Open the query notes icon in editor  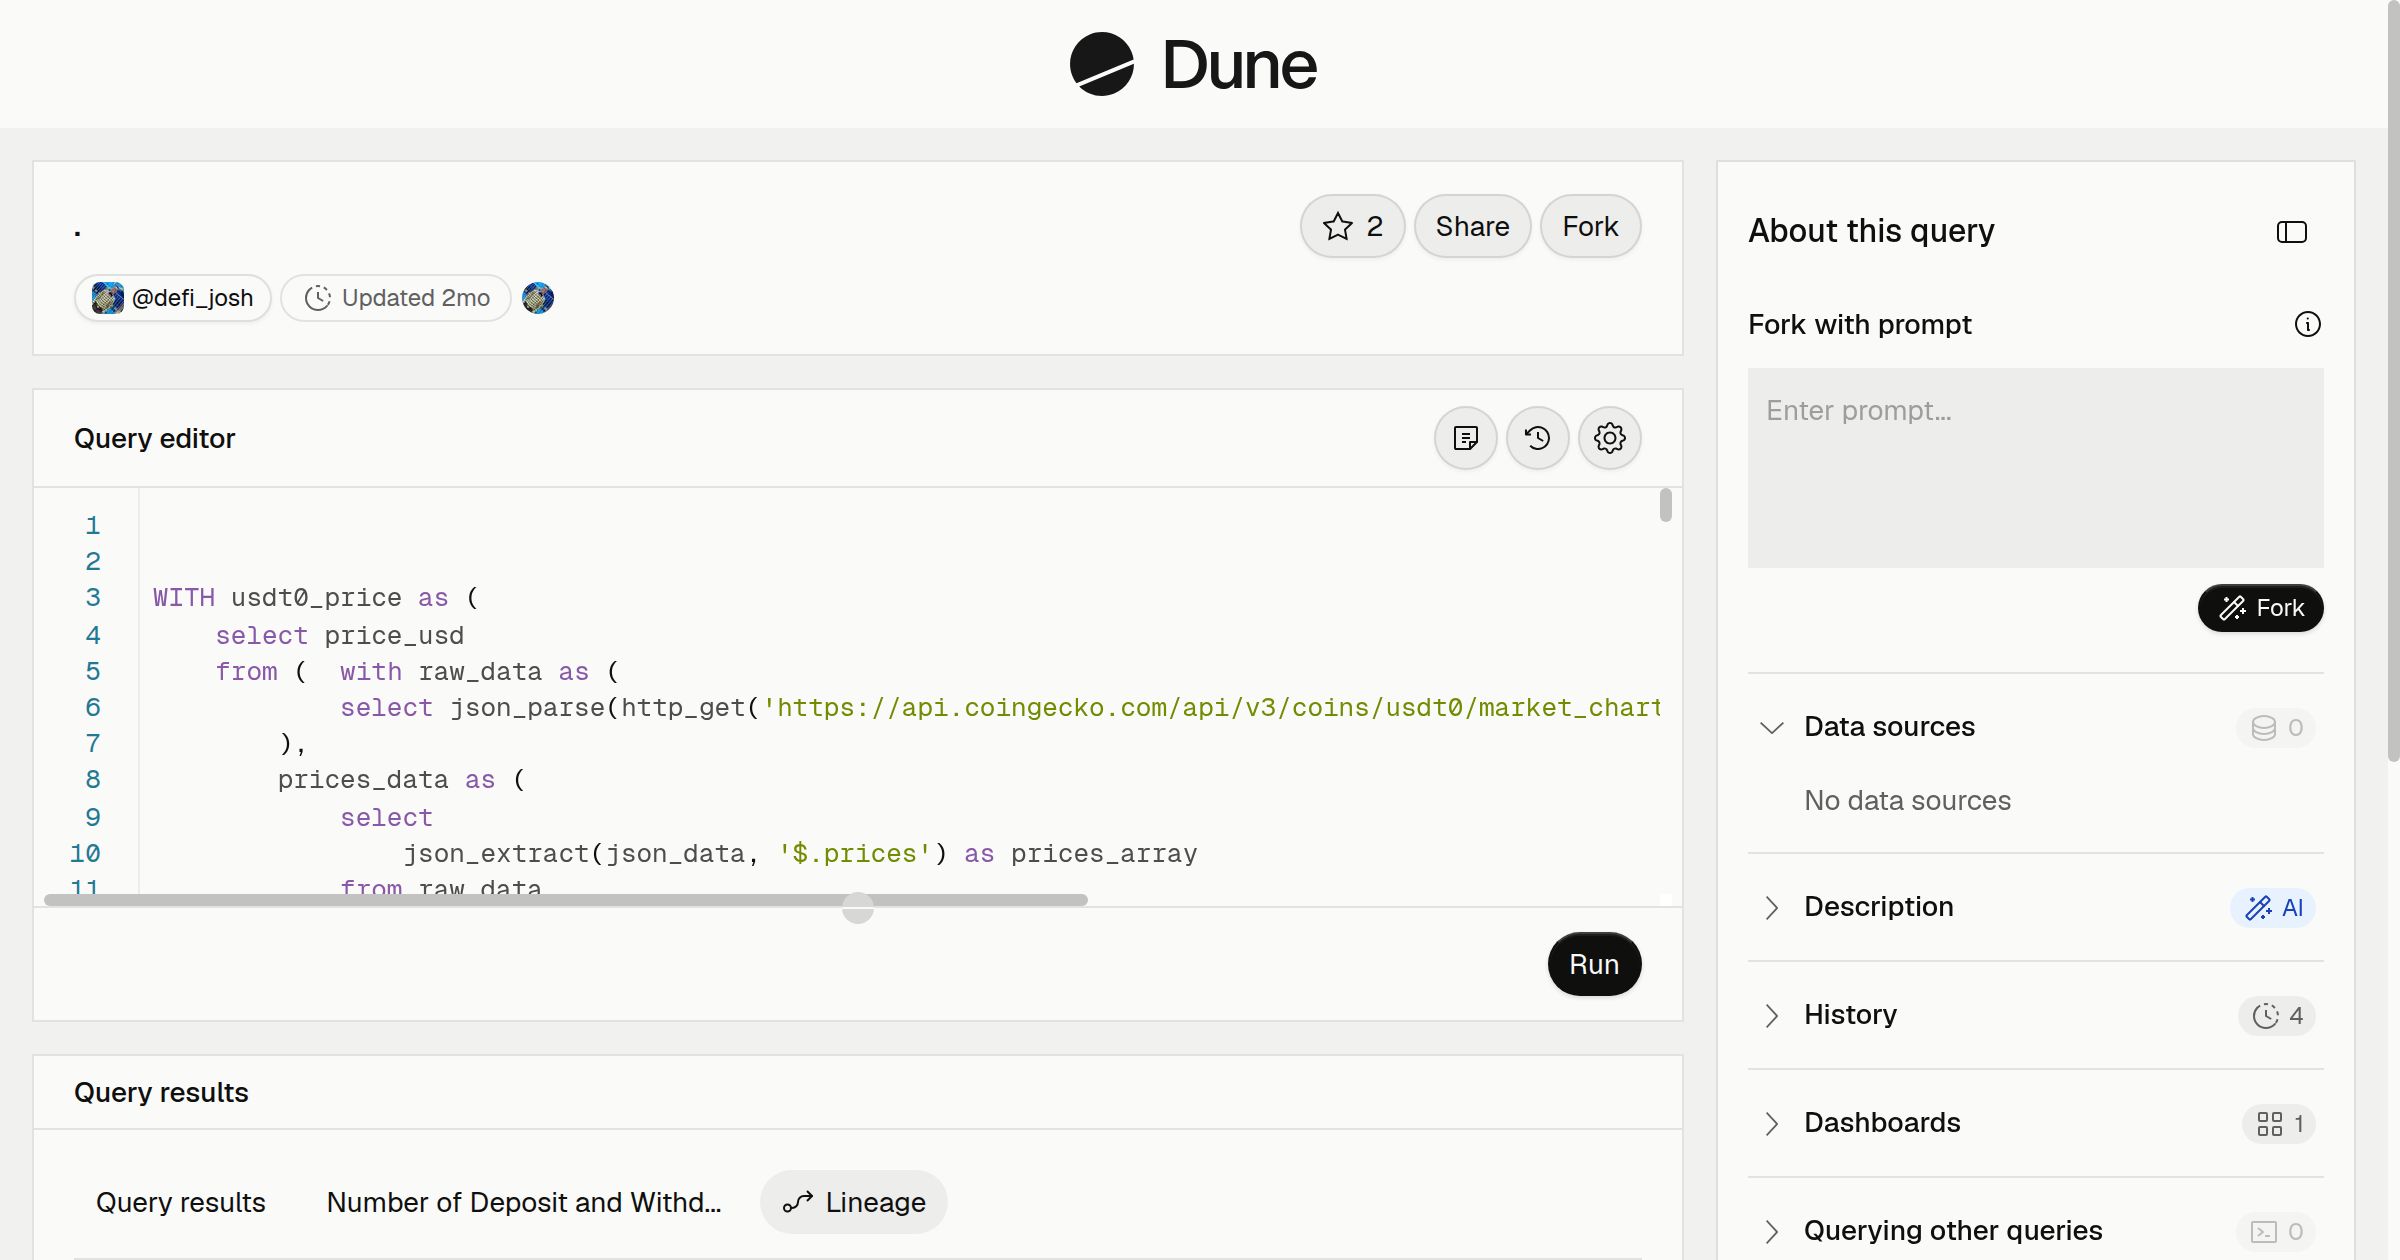click(1465, 438)
